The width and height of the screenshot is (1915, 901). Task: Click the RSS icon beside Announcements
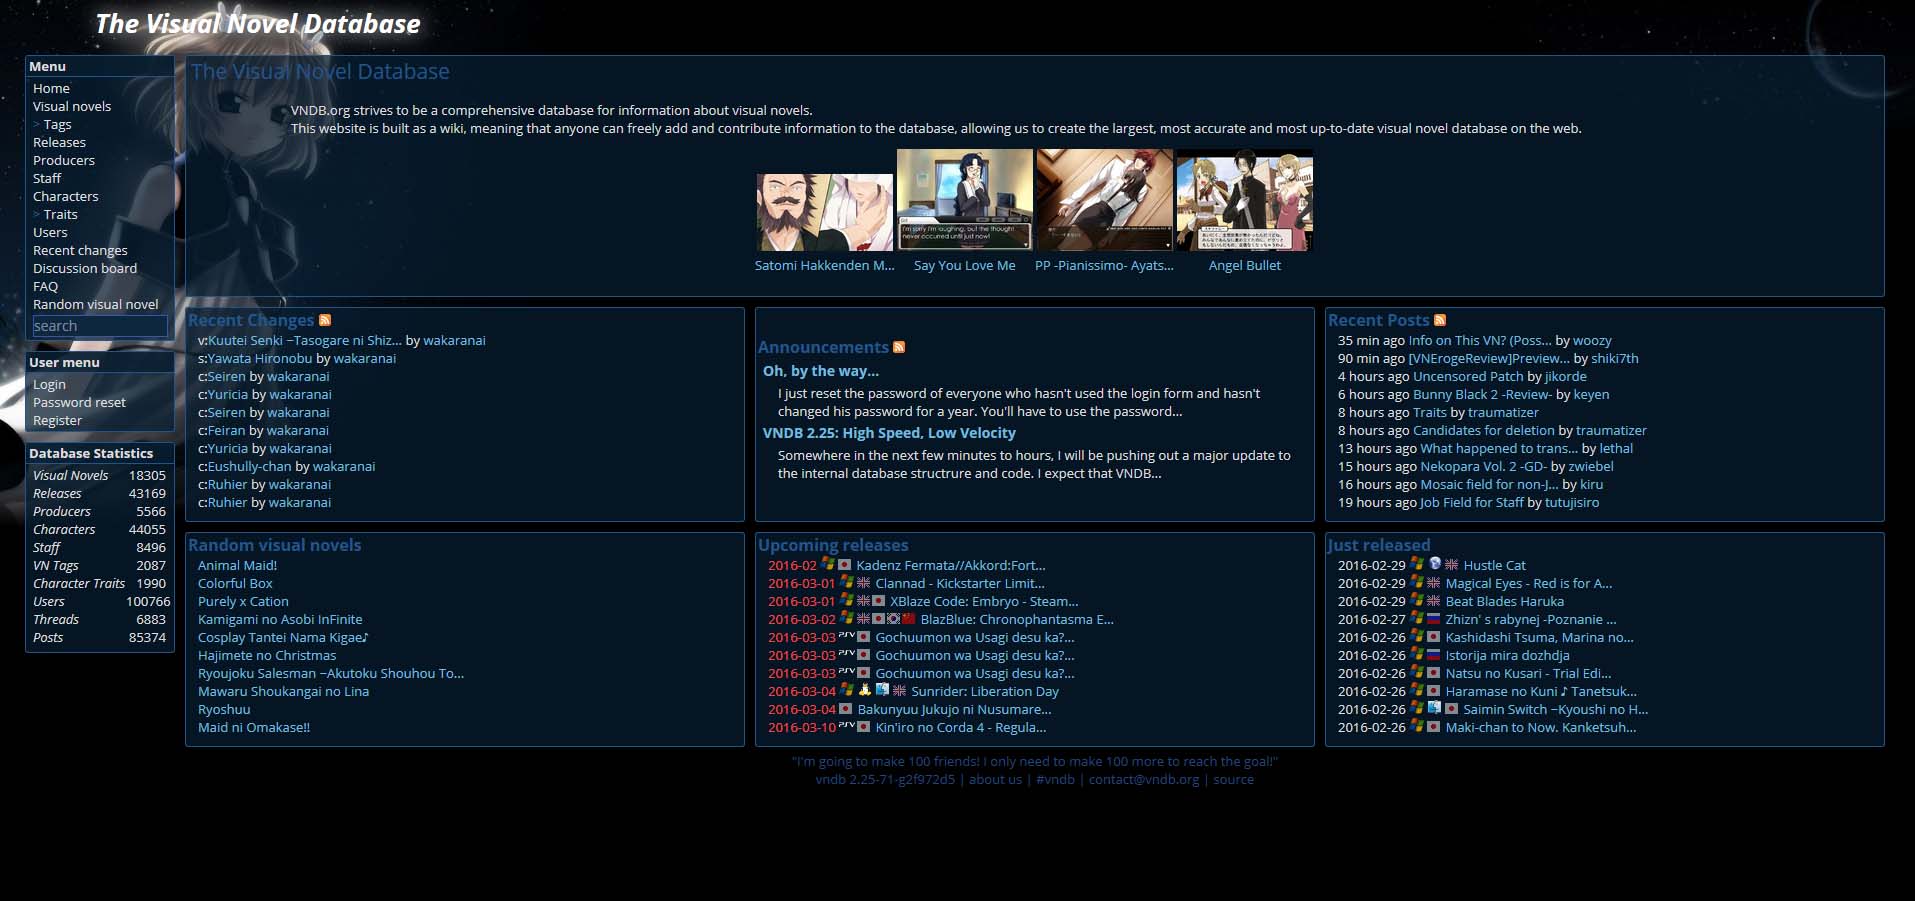point(899,347)
